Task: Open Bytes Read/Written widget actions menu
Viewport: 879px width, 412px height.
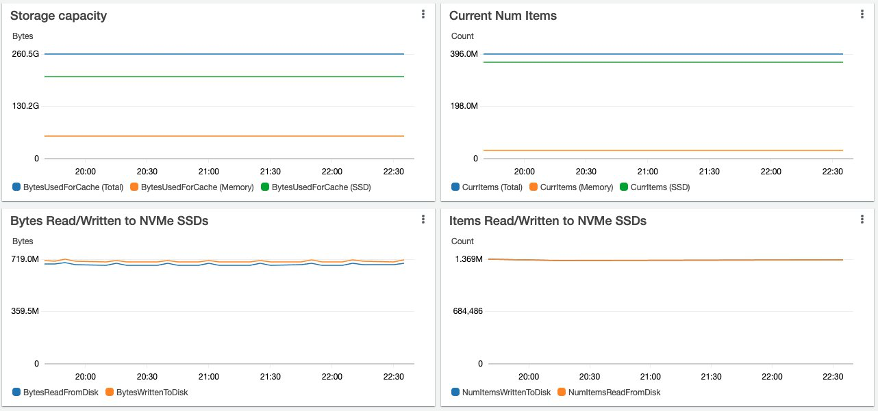Action: [x=423, y=220]
